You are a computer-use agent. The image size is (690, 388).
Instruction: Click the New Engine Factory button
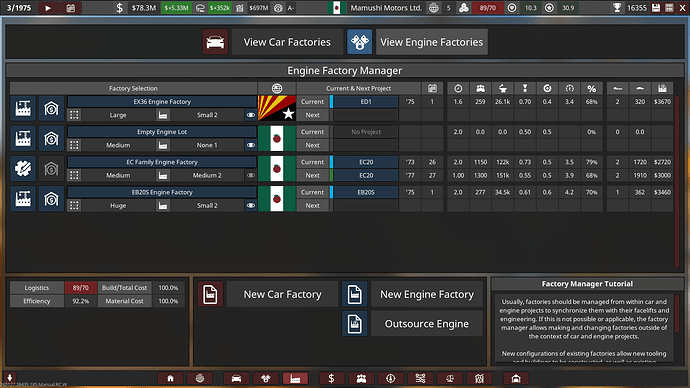(427, 294)
